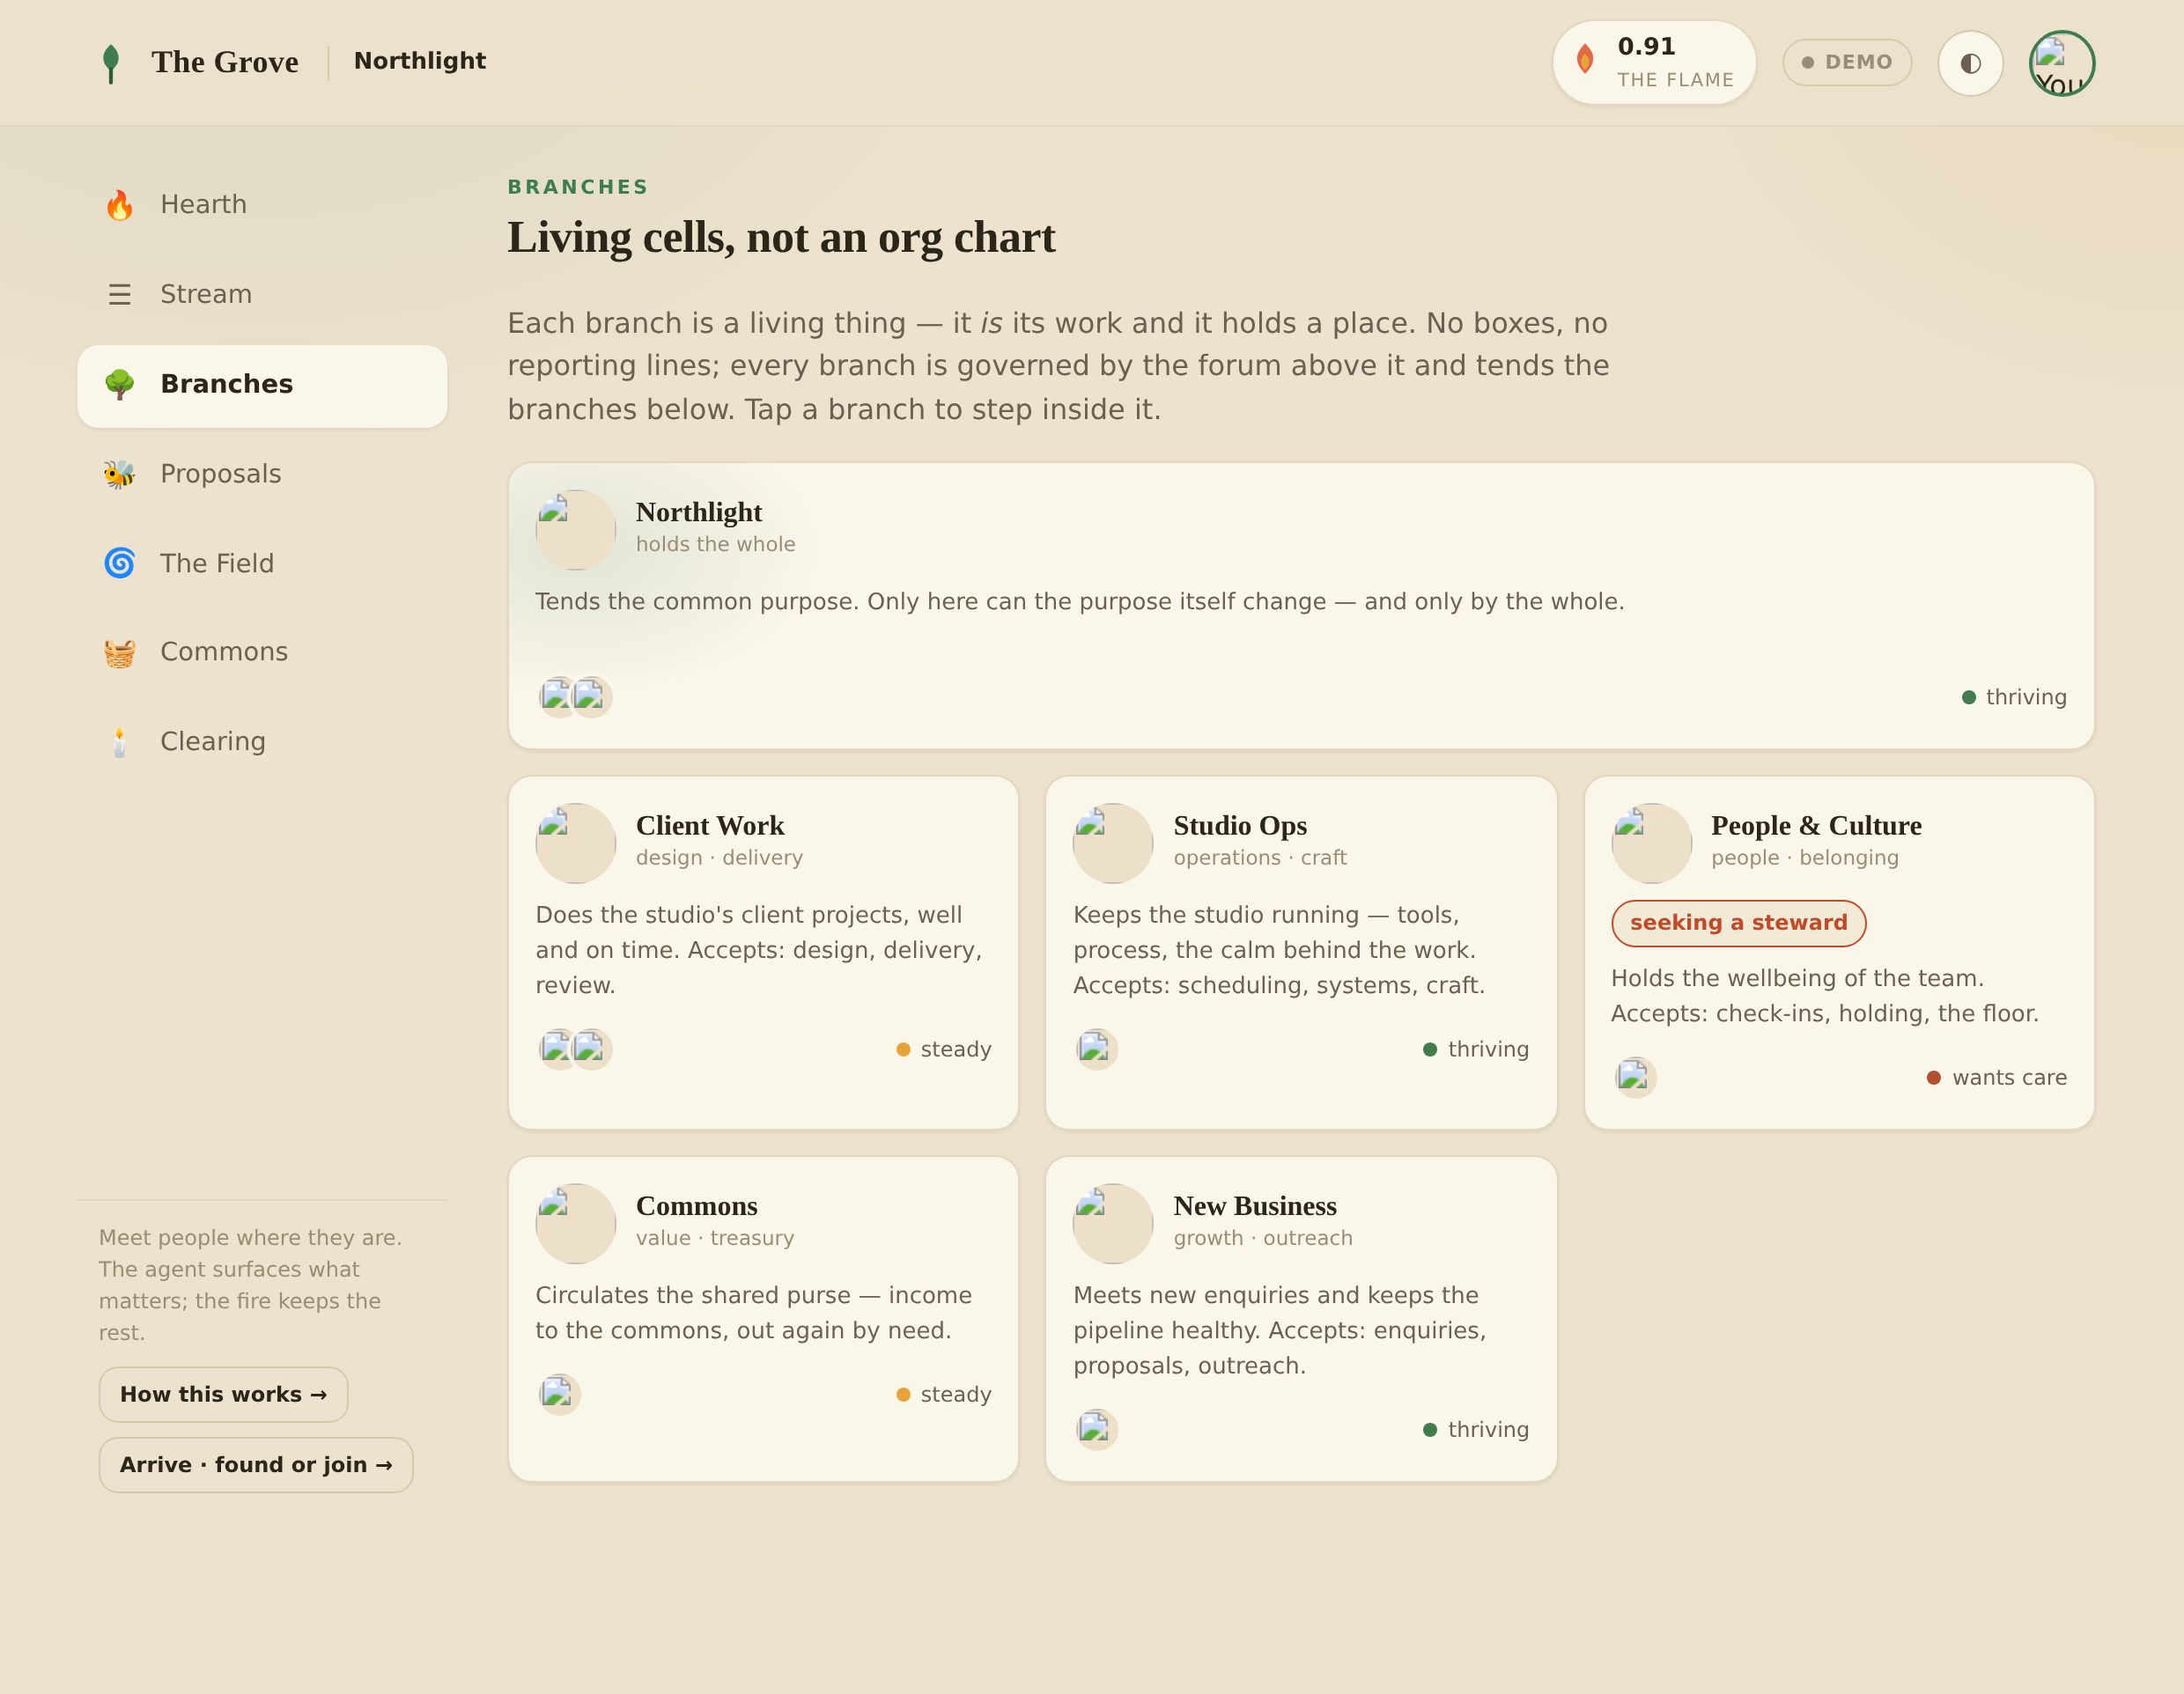Click the Studio Ops branch avatar image

(x=1113, y=843)
